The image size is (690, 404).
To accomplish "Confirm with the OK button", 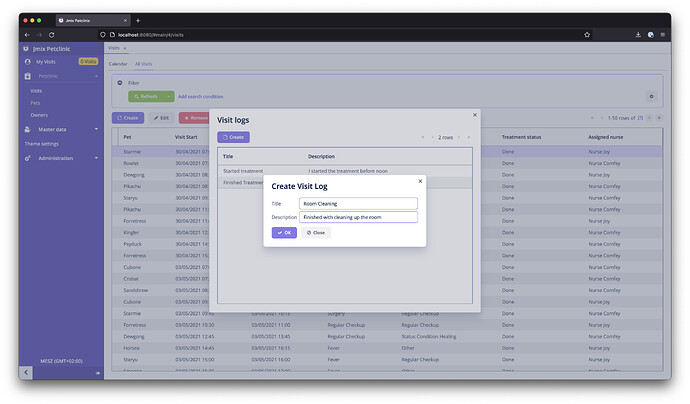I will (284, 232).
